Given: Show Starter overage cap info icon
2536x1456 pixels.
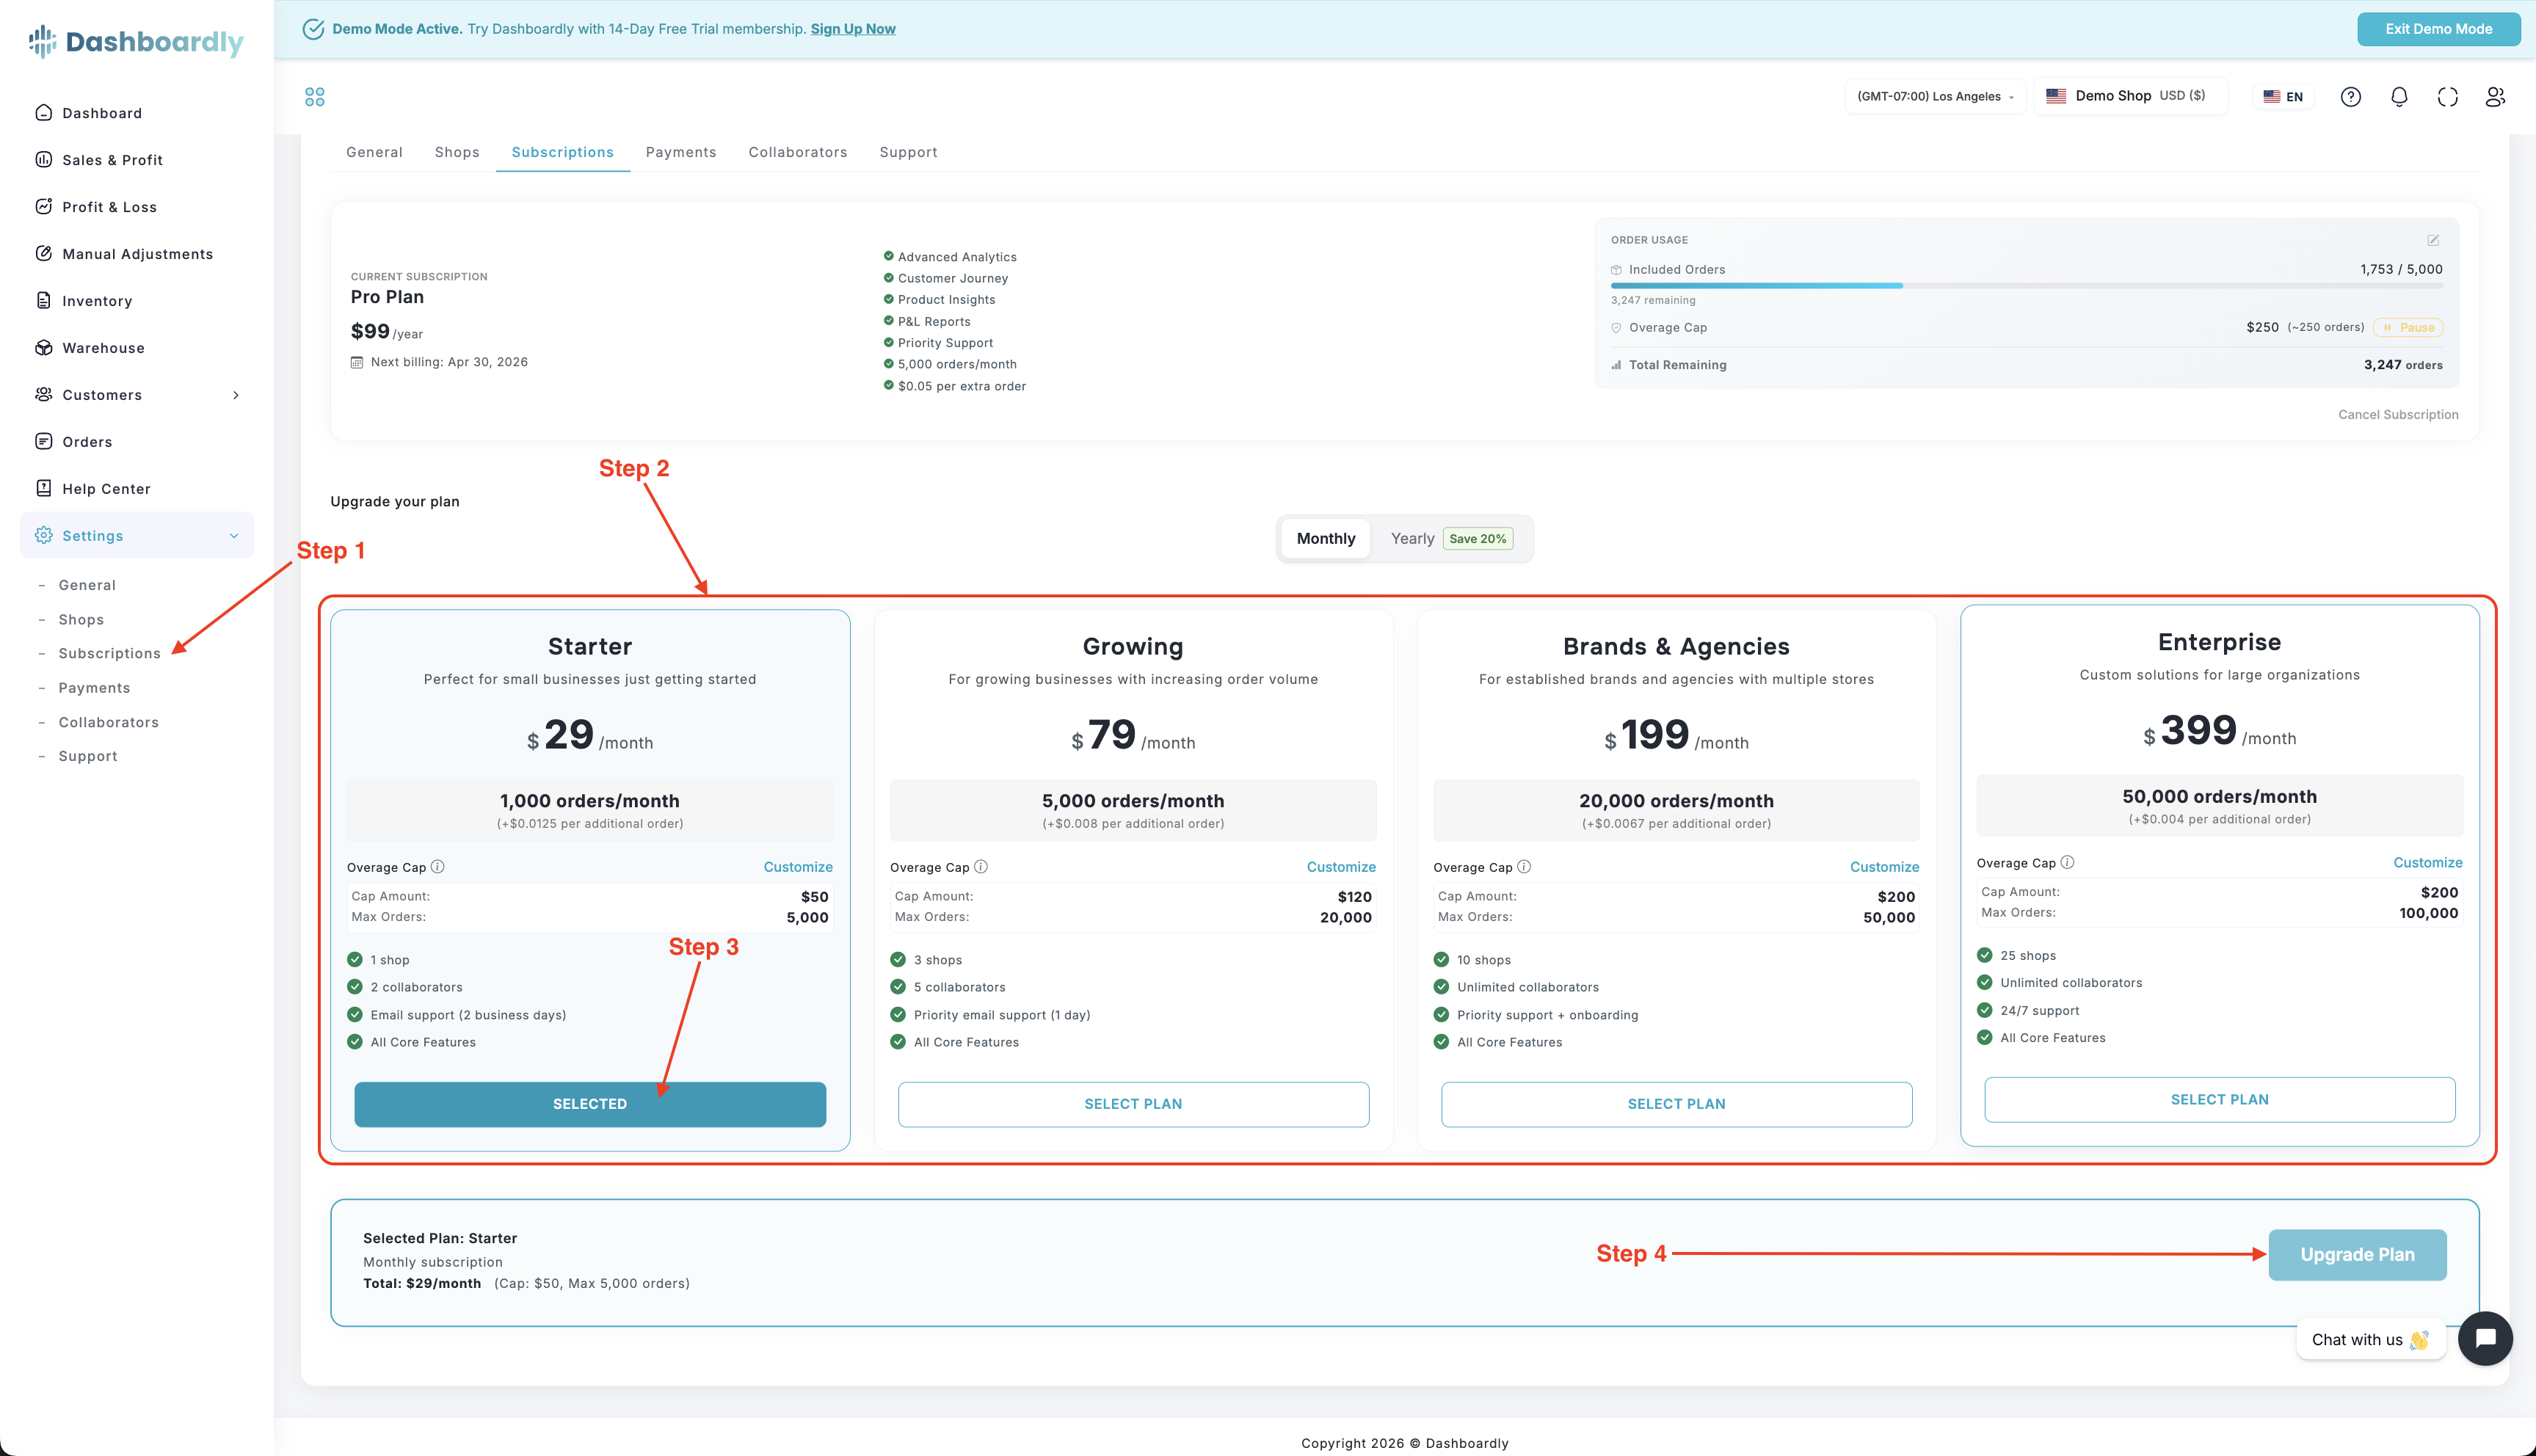Looking at the screenshot, I should [x=437, y=867].
